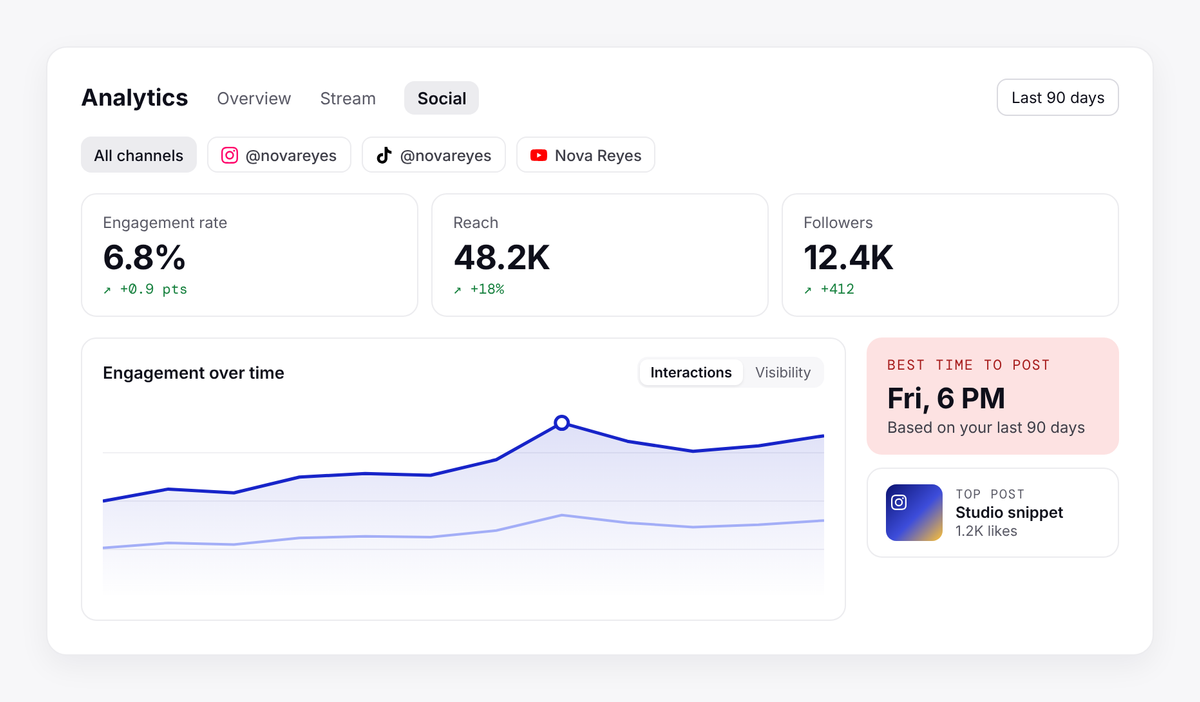The height and width of the screenshot is (702, 1200).
Task: Click the Engagement over time heading
Action: coord(193,373)
